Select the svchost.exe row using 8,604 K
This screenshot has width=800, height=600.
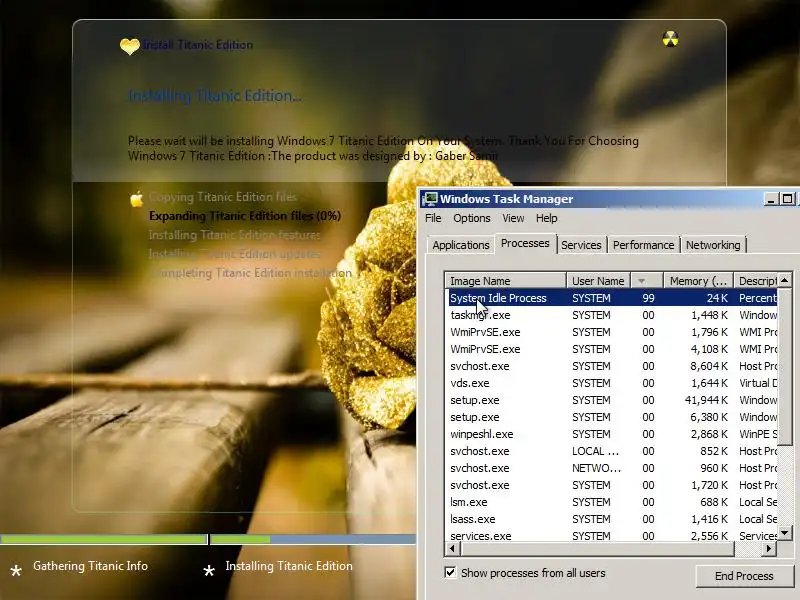(612, 366)
